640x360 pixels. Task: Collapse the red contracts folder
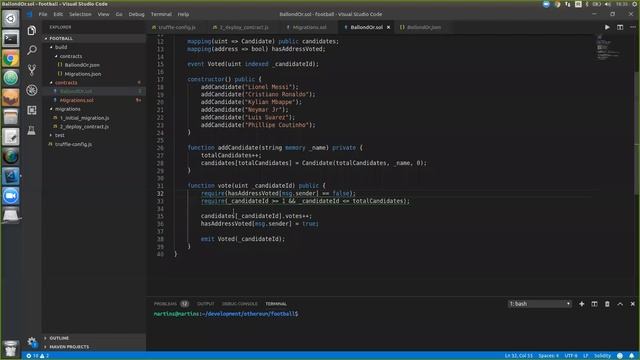(x=66, y=83)
